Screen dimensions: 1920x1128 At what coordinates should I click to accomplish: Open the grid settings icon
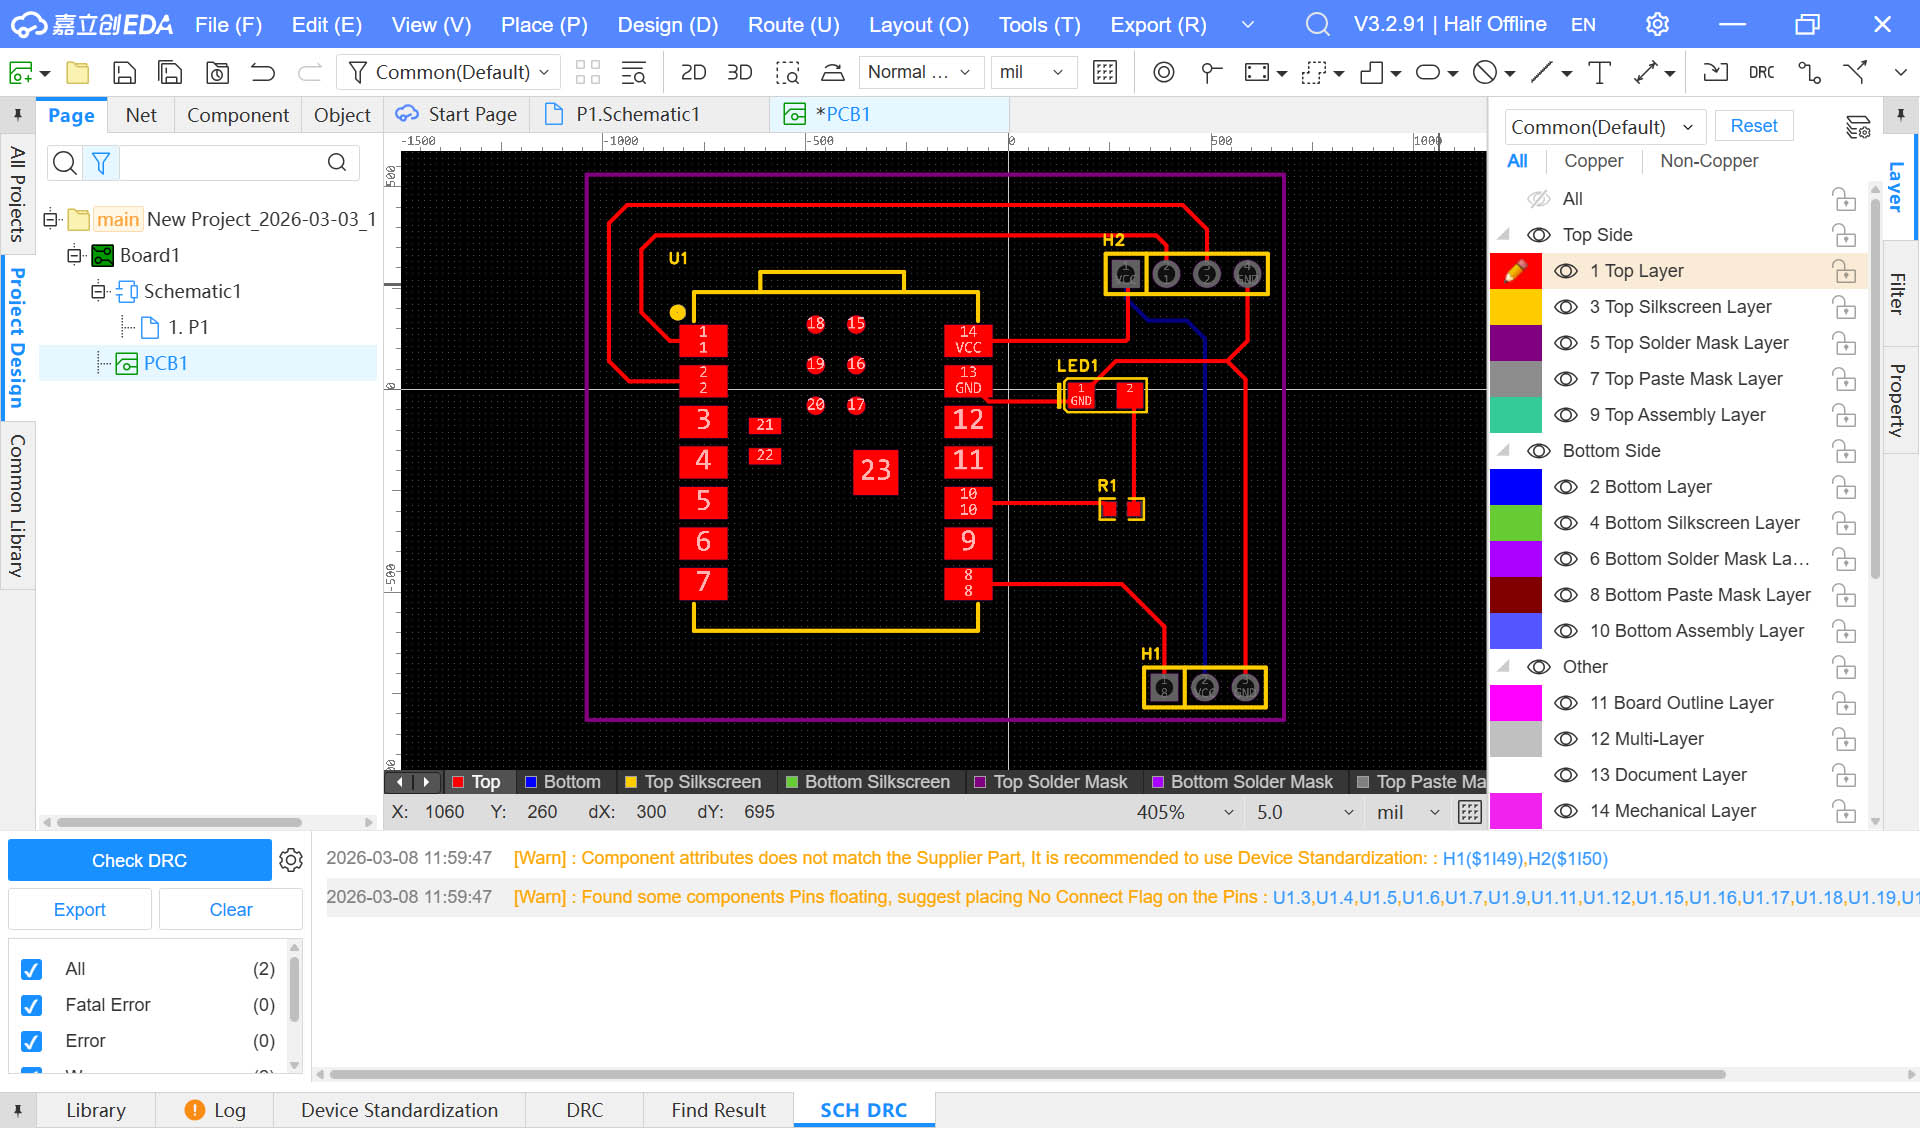pos(1104,72)
